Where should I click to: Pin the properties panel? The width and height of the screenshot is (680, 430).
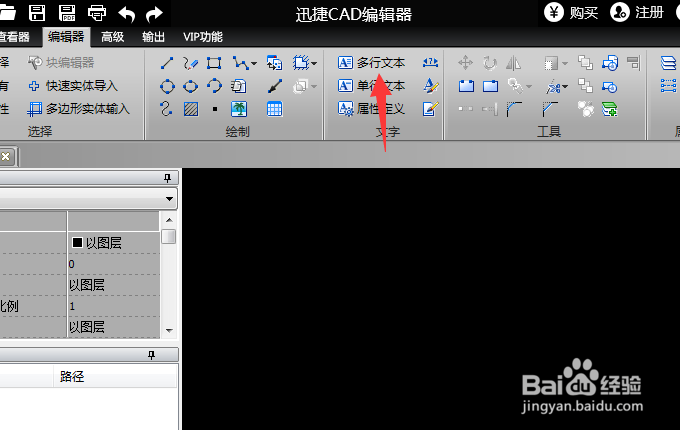tap(167, 178)
